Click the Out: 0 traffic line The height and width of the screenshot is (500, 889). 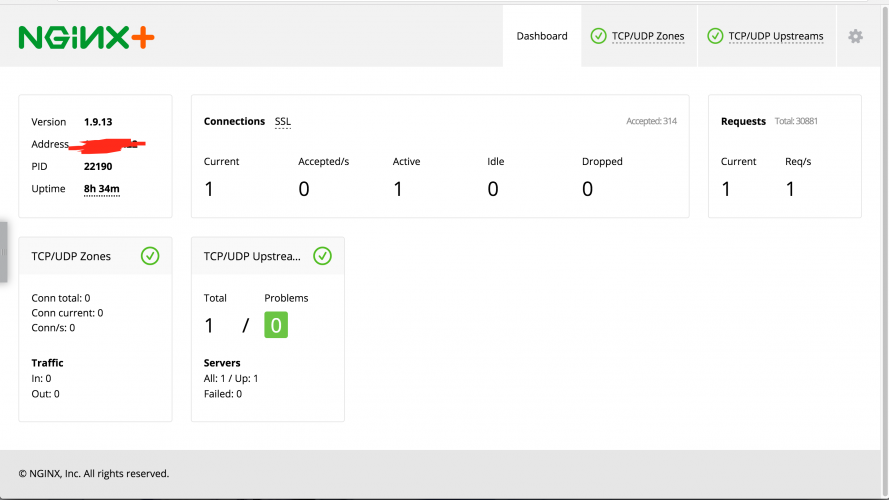[x=45, y=394]
